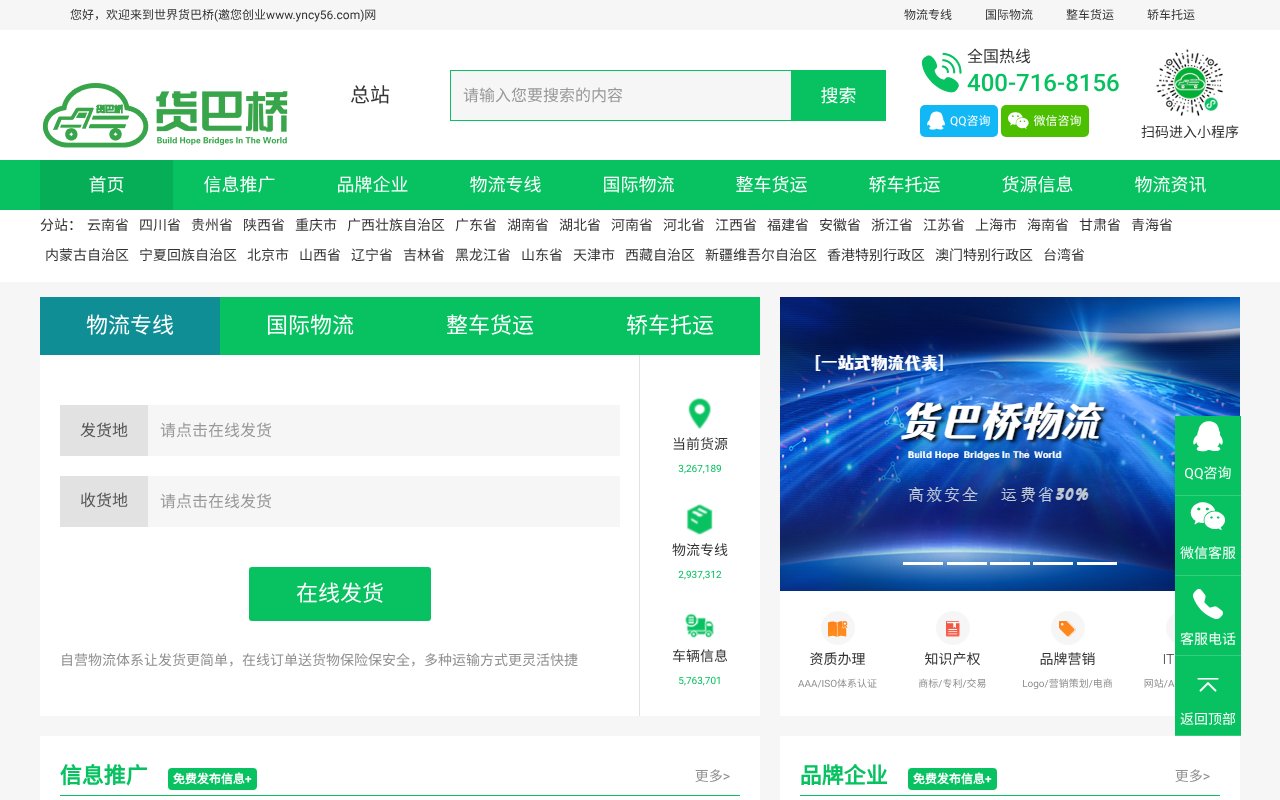This screenshot has width=1280, height=800.
Task: Click the 品牌营销 tag icon
Action: click(x=1067, y=627)
